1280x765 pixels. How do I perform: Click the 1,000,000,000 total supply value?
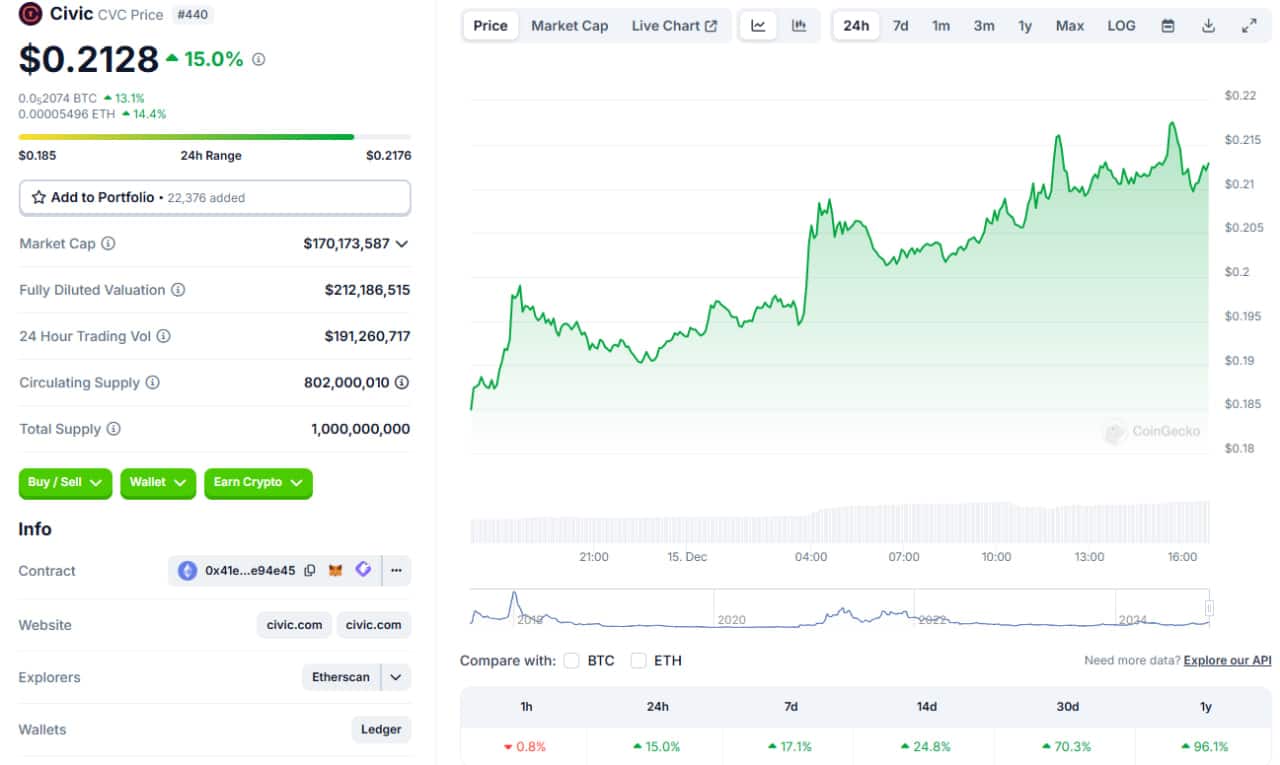(x=360, y=429)
